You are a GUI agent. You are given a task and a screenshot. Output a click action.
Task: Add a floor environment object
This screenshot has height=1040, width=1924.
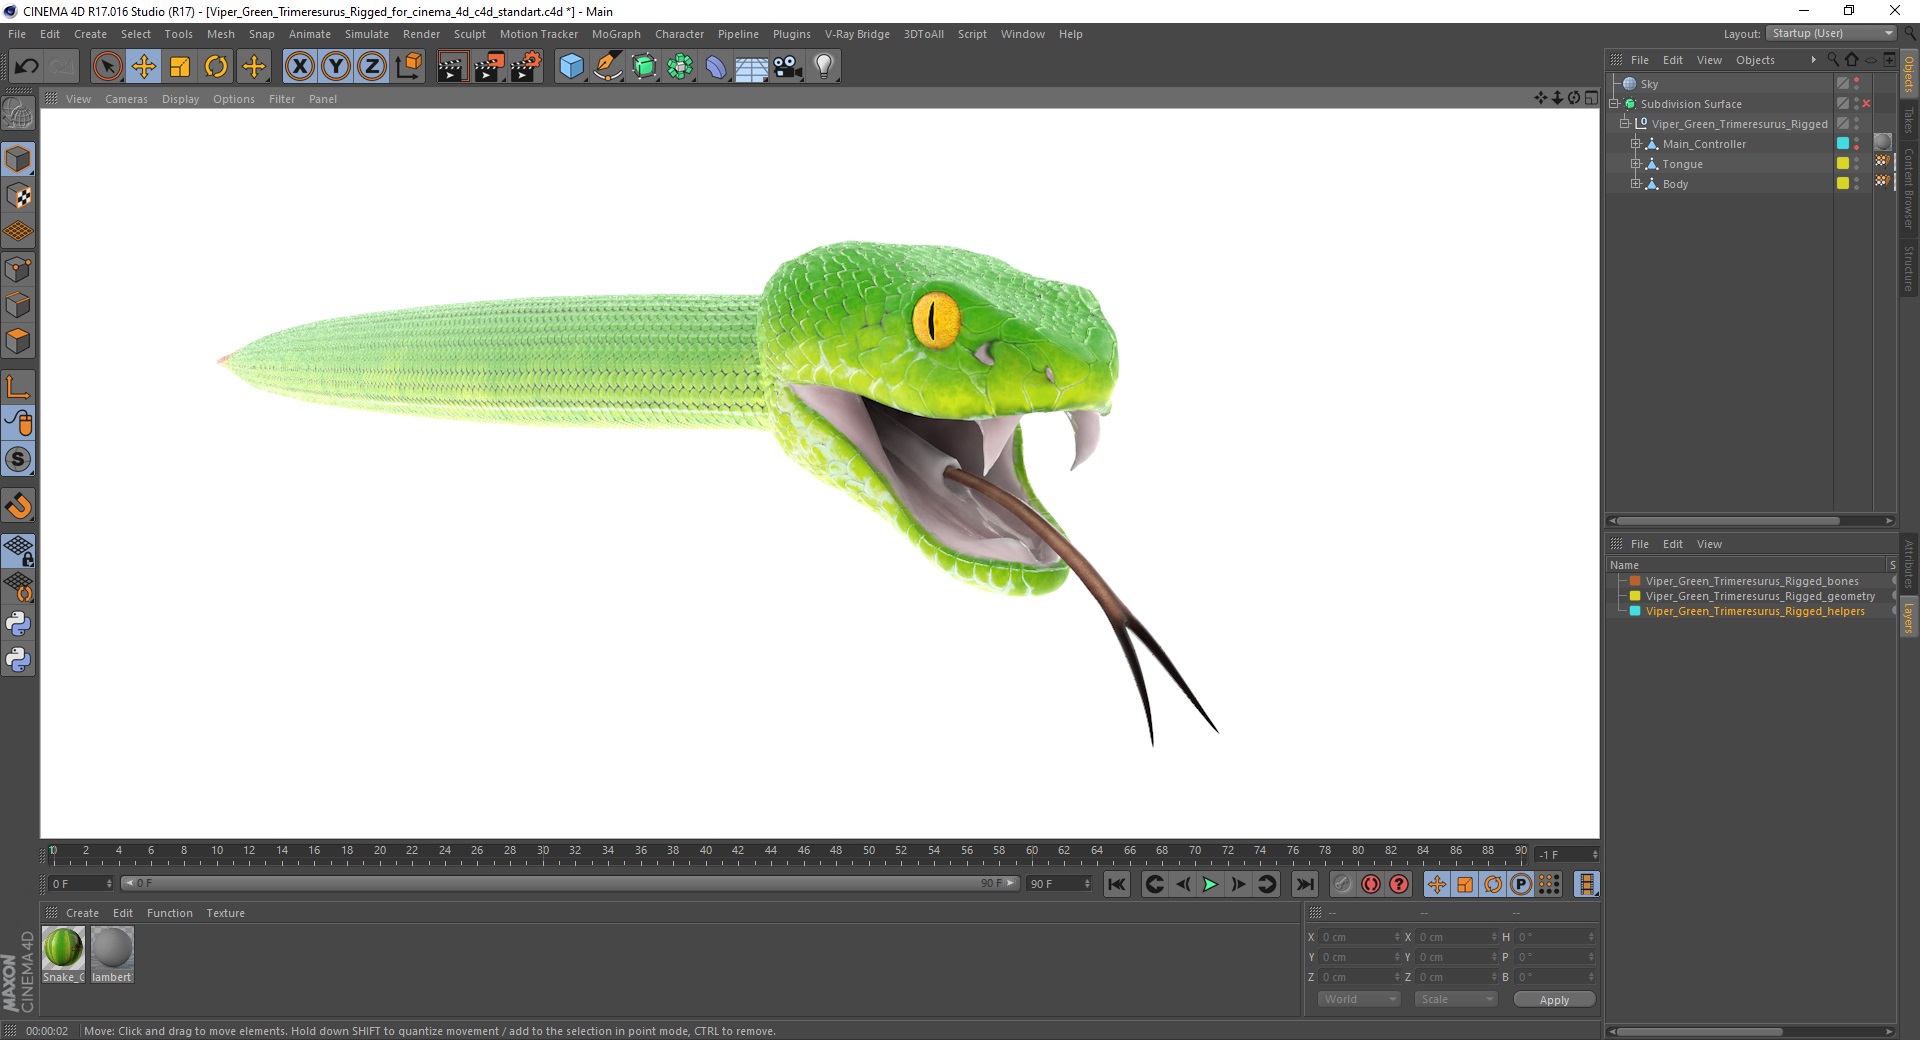(752, 67)
